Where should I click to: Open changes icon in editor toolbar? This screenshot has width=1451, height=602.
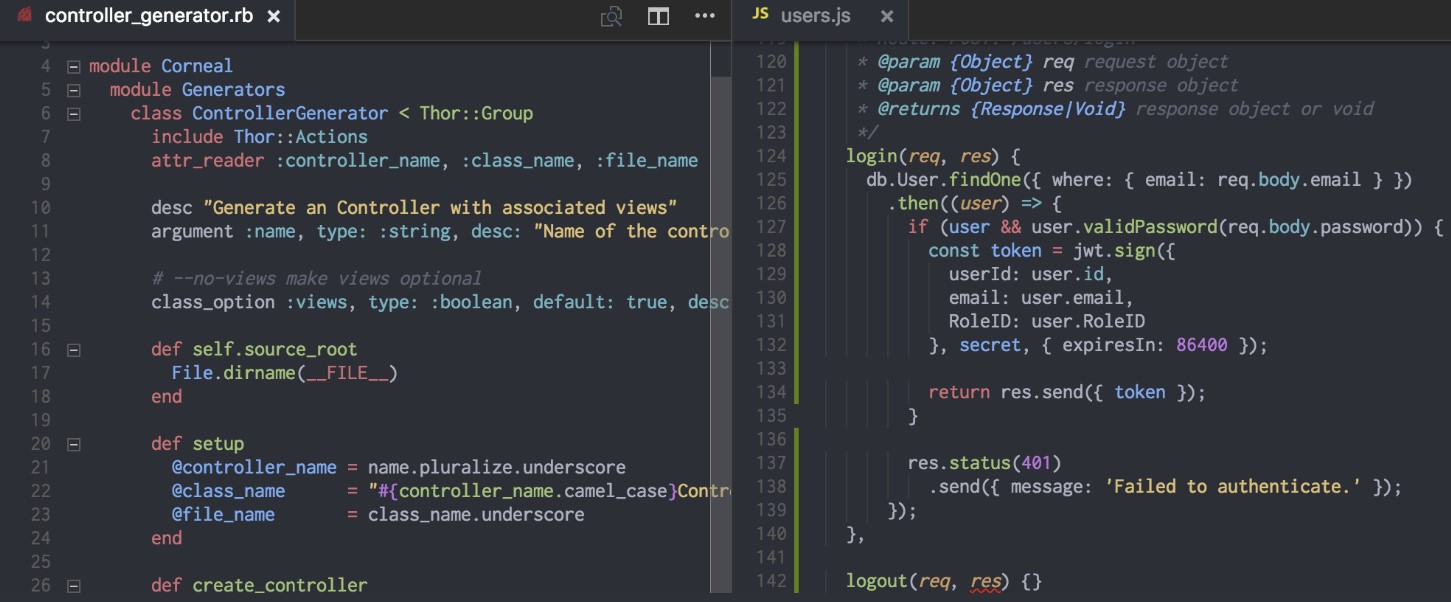(x=611, y=17)
